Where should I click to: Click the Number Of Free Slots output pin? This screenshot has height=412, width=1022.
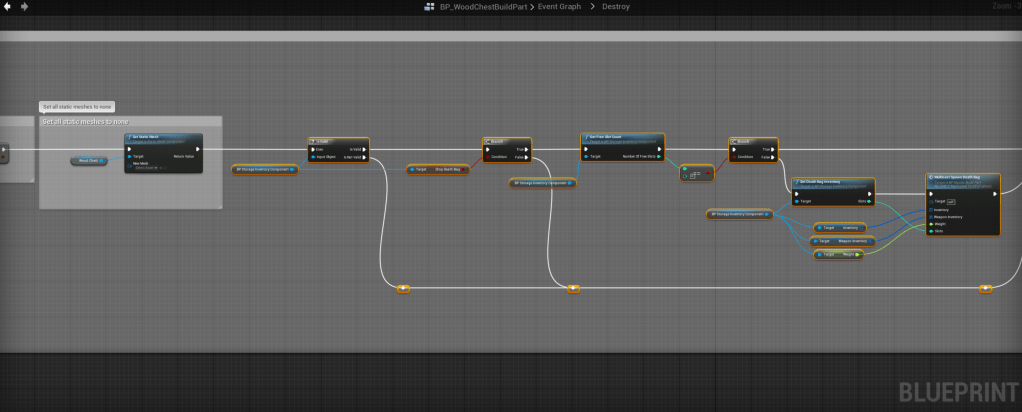659,157
